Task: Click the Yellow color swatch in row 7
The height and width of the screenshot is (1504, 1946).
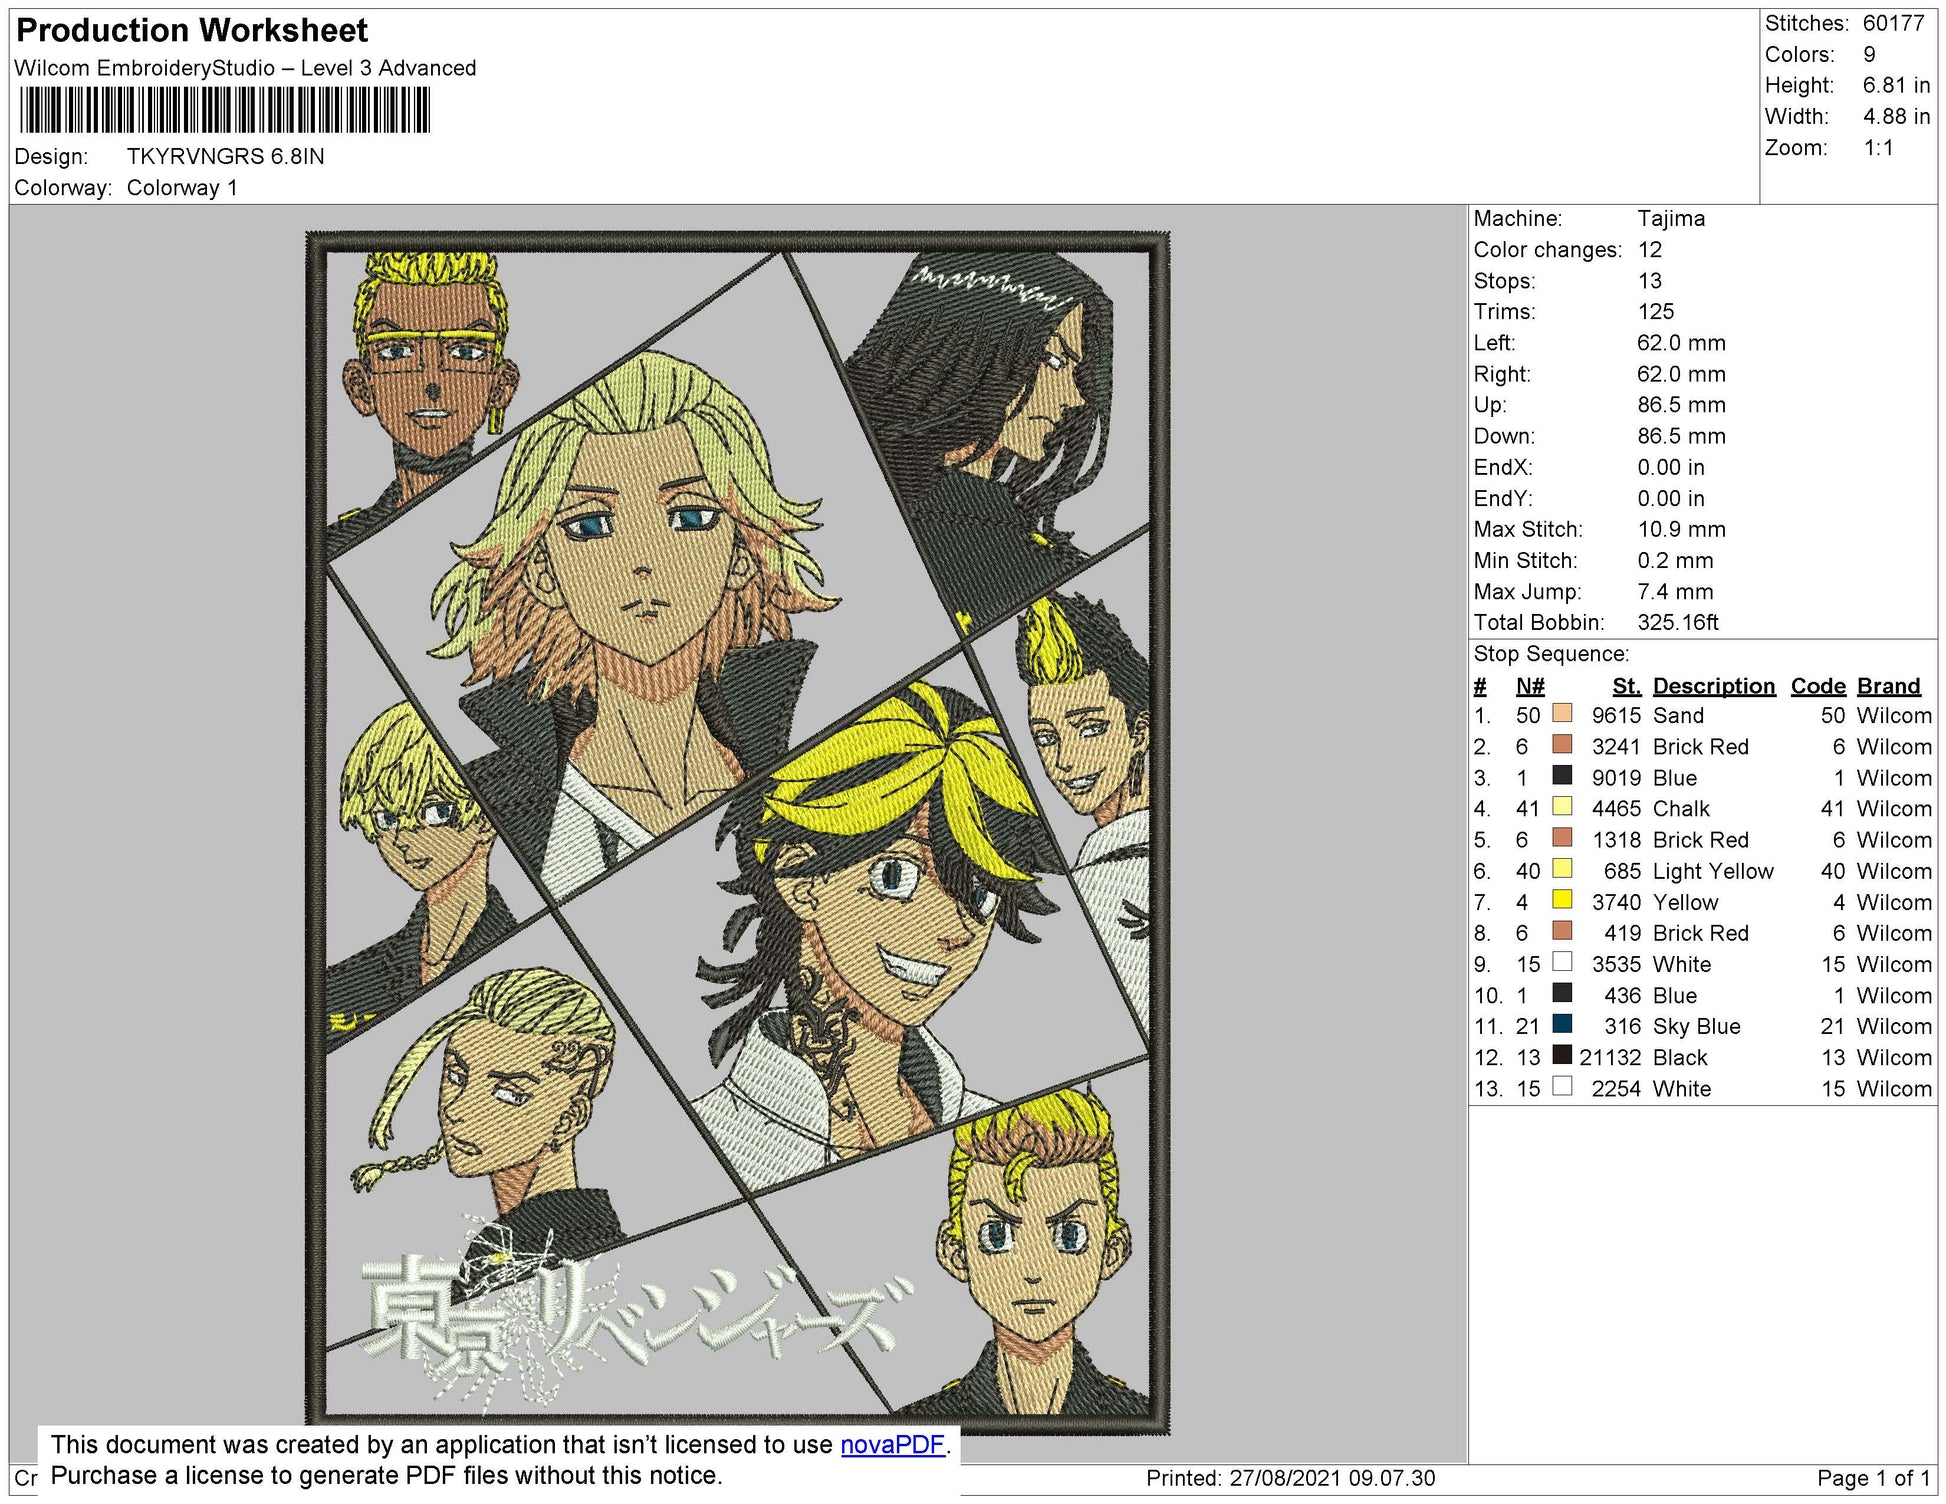Action: [x=1562, y=901]
